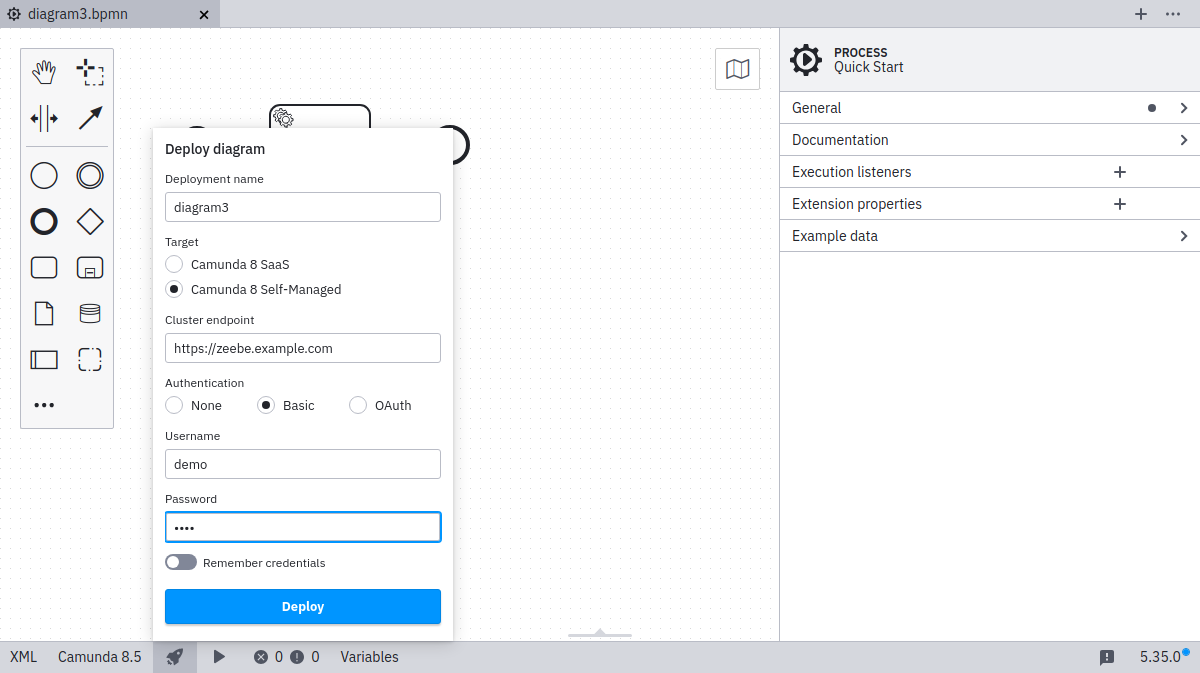Enable Remember credentials
Image resolution: width=1200 pixels, height=673 pixels.
181,562
